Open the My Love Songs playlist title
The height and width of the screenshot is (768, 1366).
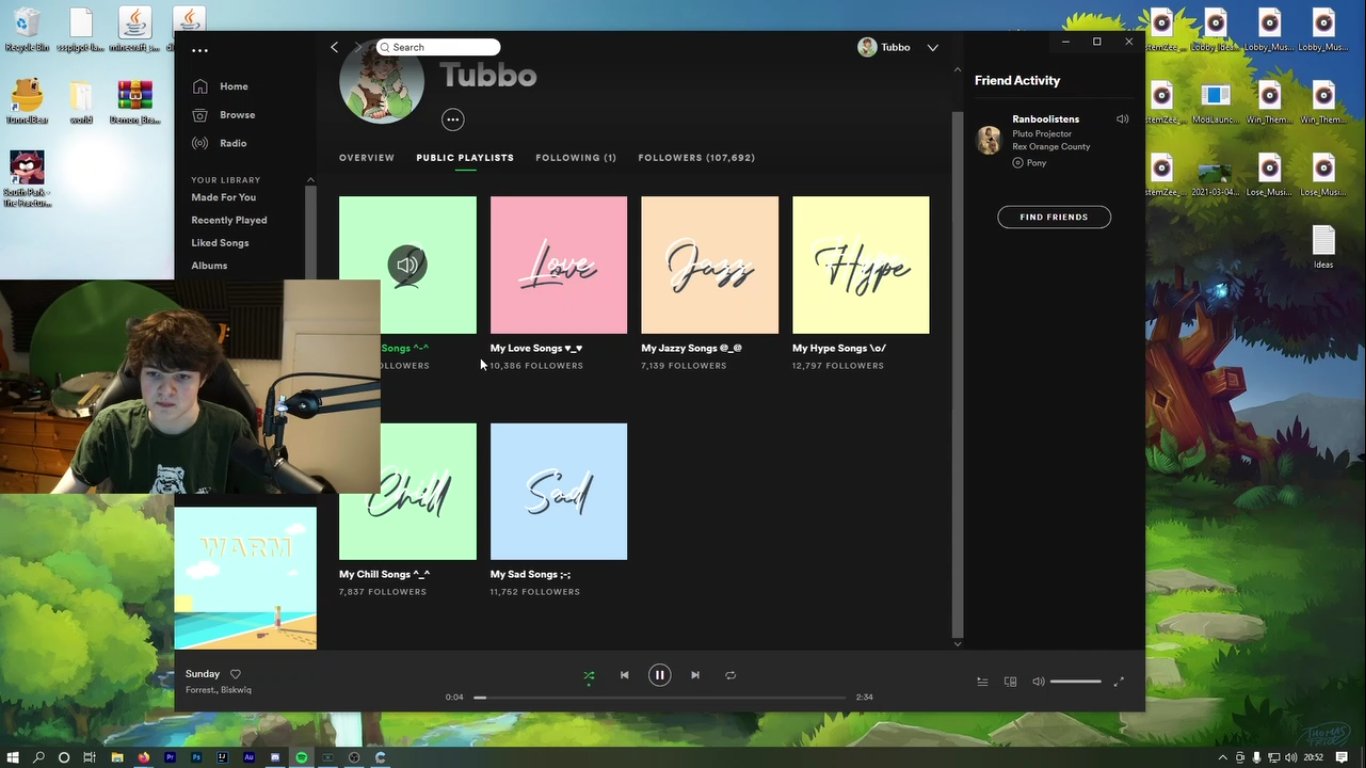point(536,348)
